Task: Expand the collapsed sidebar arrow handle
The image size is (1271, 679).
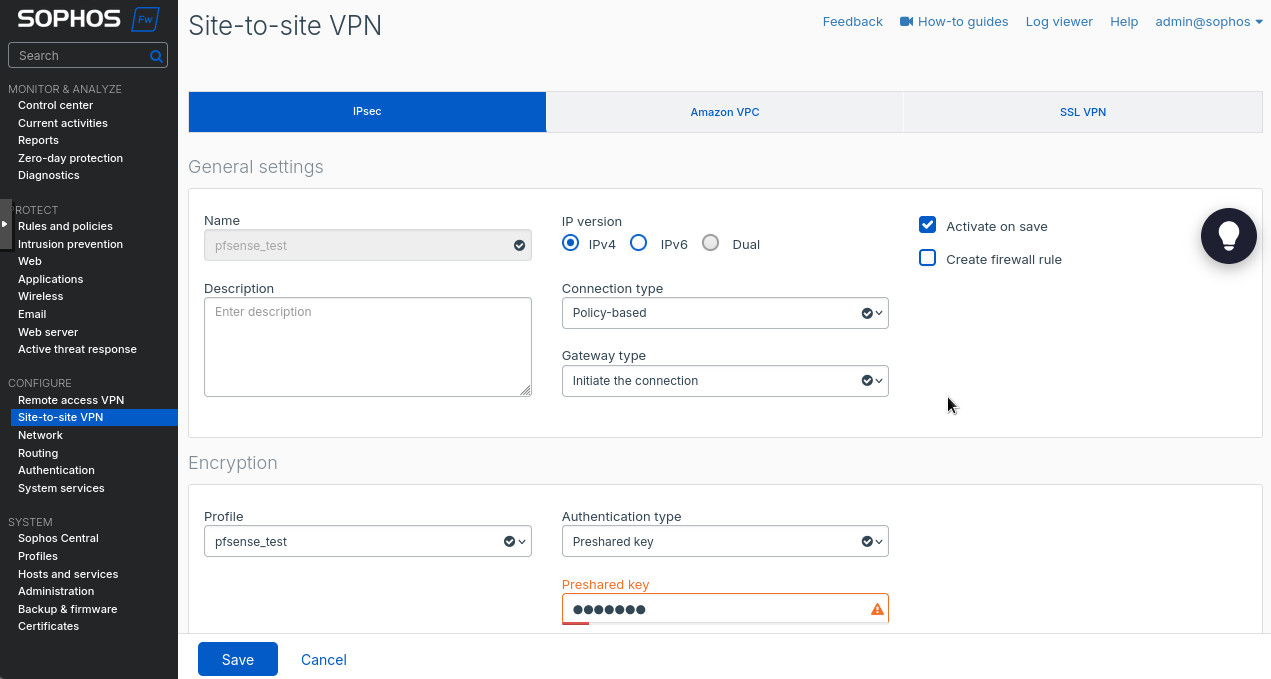Action: point(5,224)
